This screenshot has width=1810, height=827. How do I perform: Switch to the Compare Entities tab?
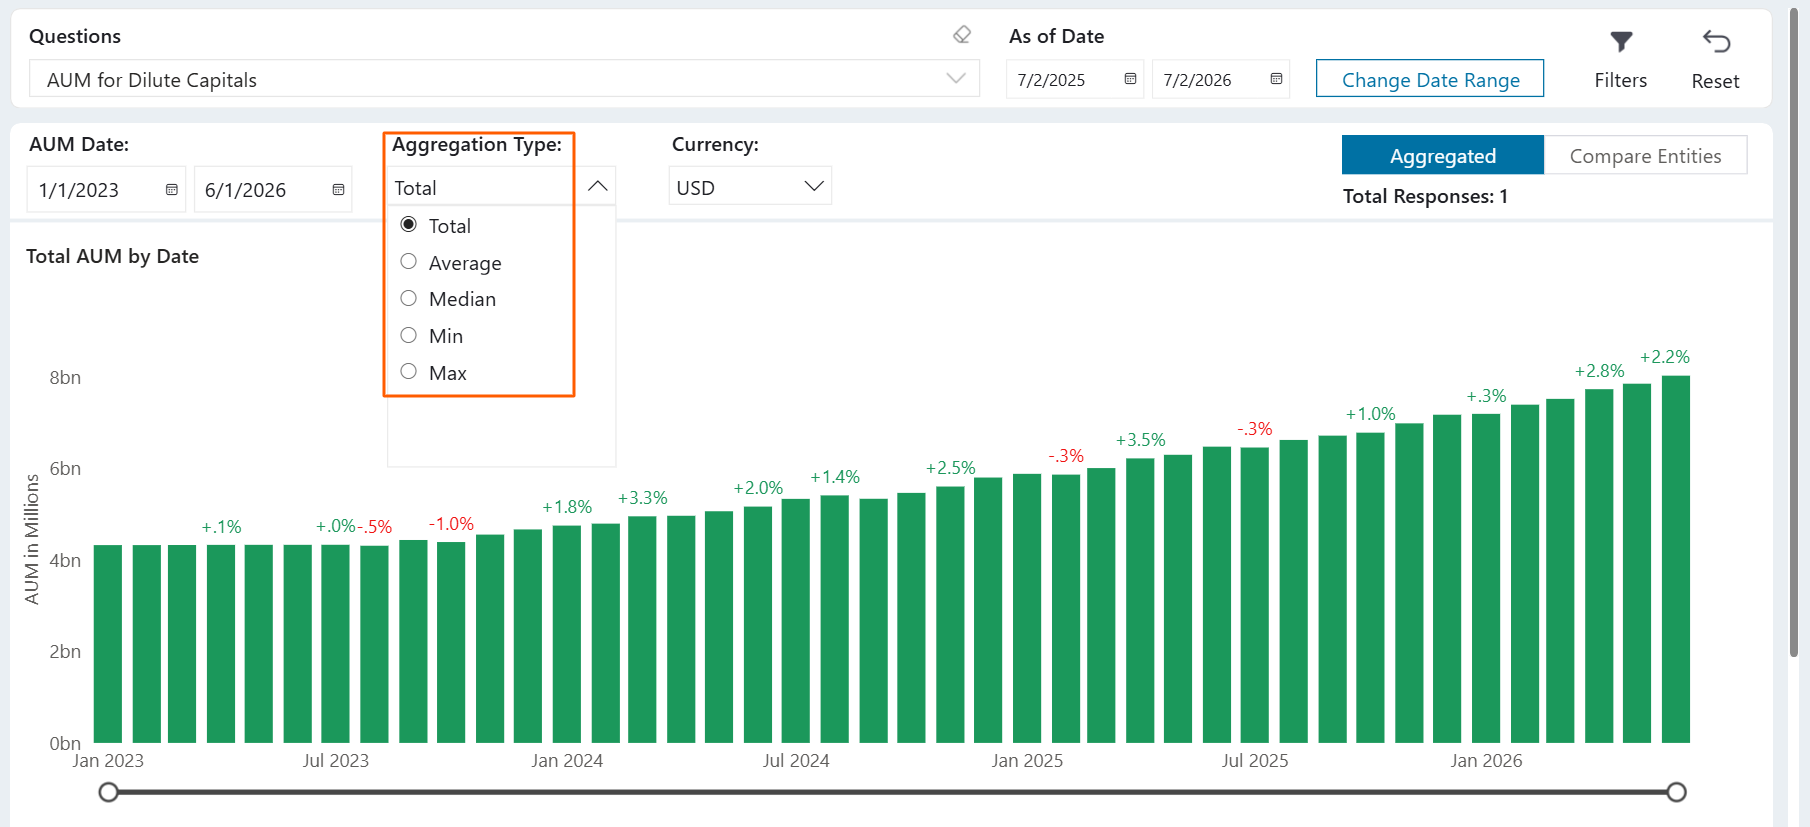pos(1645,156)
